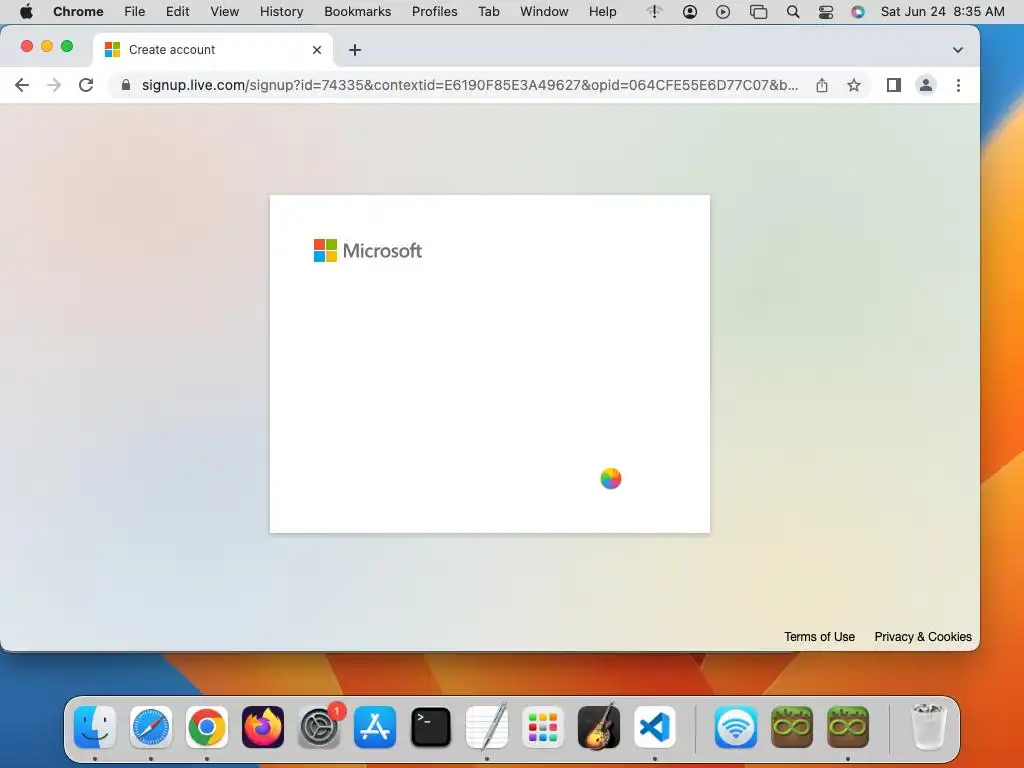Reload the current page
The height and width of the screenshot is (768, 1024).
point(86,85)
